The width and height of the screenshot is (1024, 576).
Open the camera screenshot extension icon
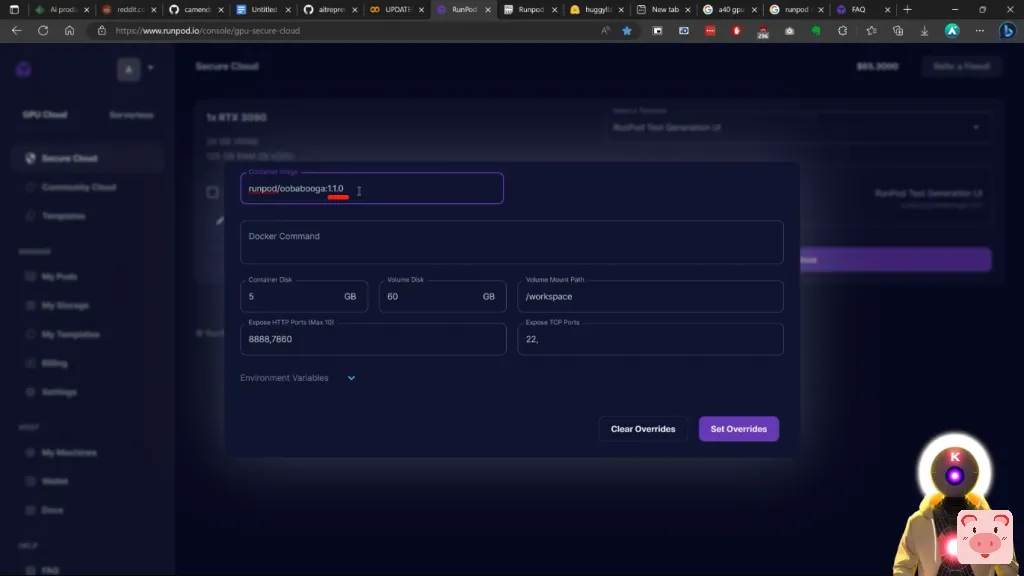(790, 31)
